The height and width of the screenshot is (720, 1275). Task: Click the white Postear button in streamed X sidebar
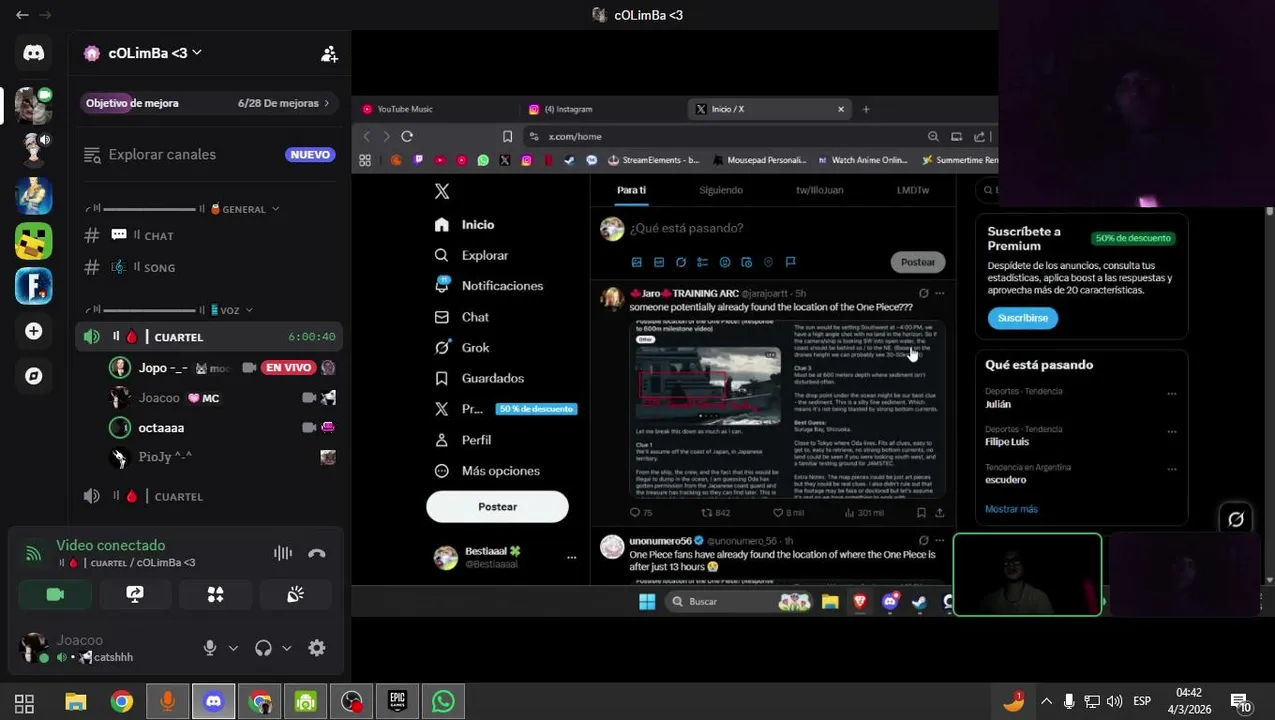click(497, 507)
